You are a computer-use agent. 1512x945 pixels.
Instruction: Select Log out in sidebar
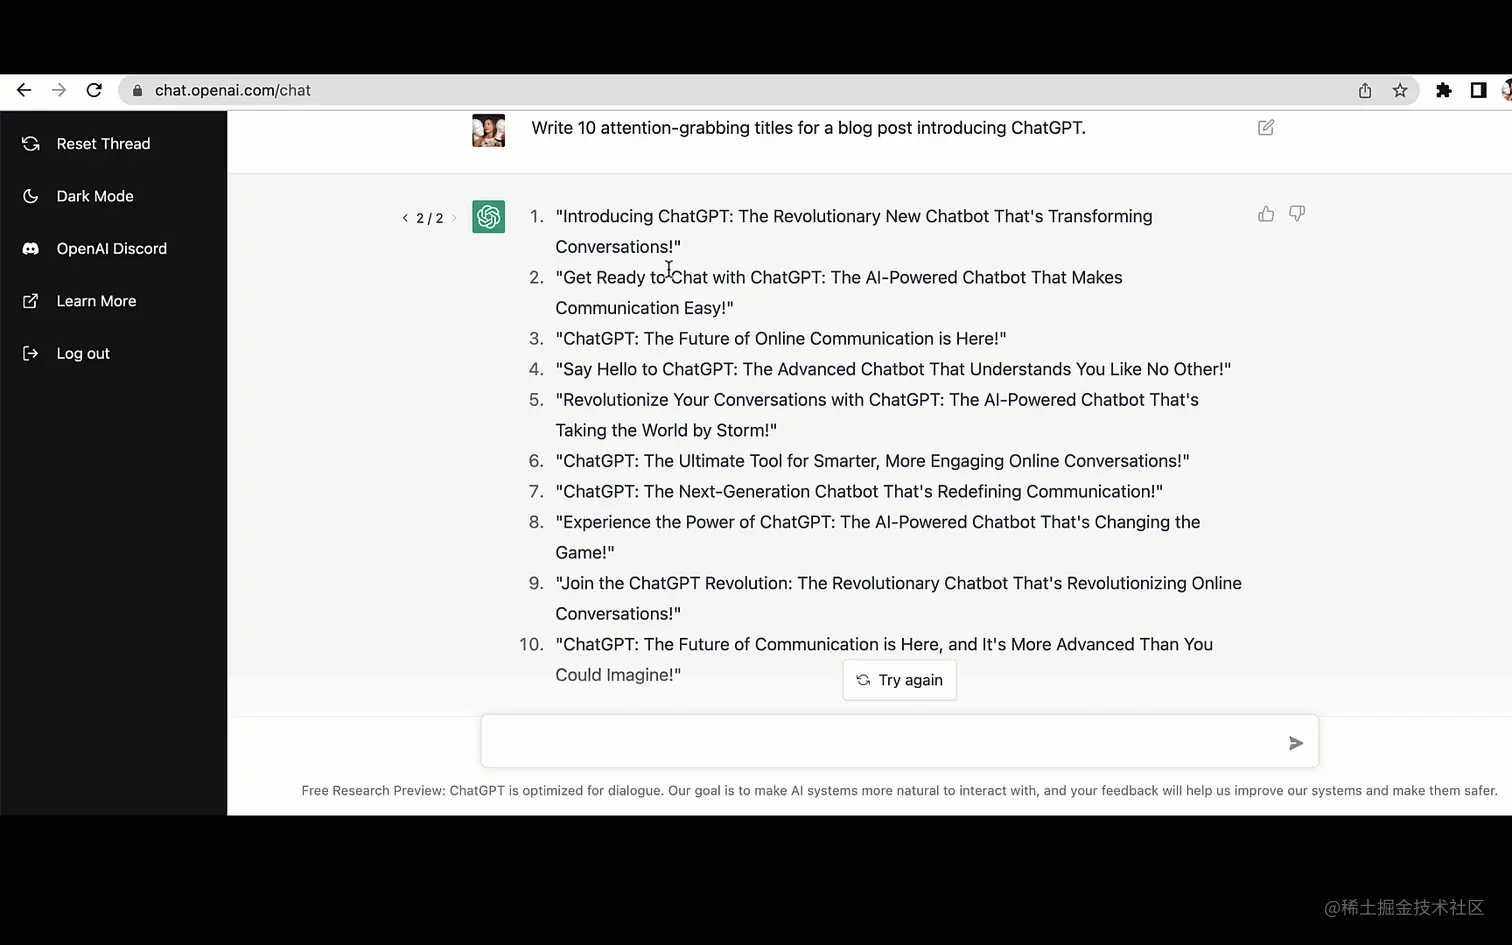(83, 353)
